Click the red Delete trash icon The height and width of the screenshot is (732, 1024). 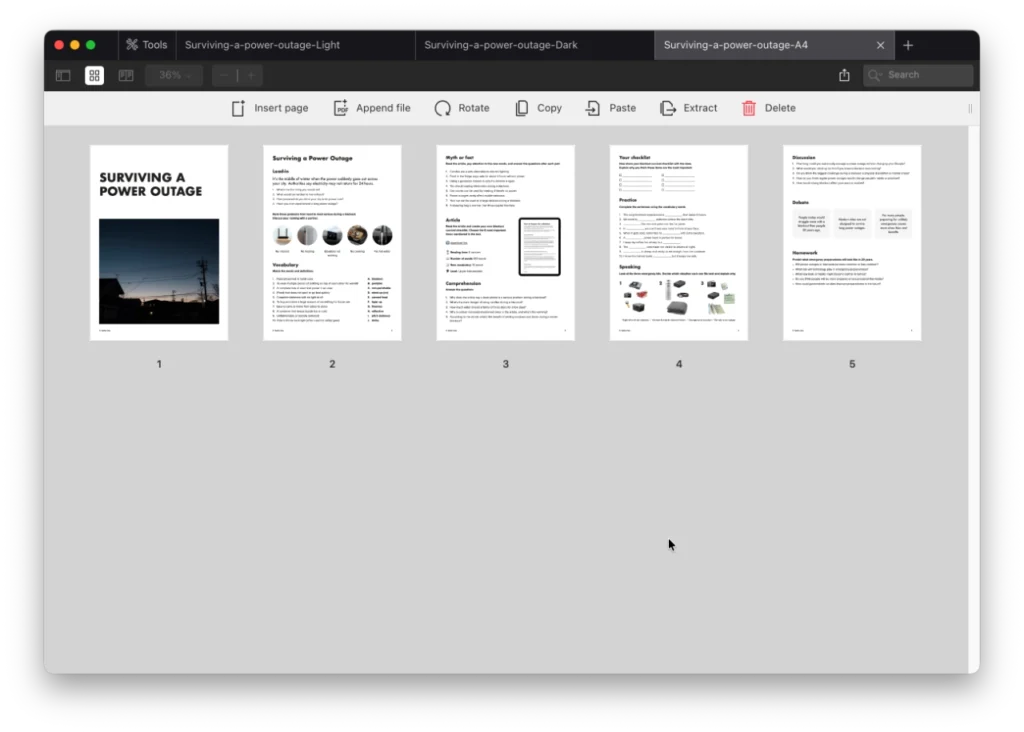pyautogui.click(x=749, y=108)
